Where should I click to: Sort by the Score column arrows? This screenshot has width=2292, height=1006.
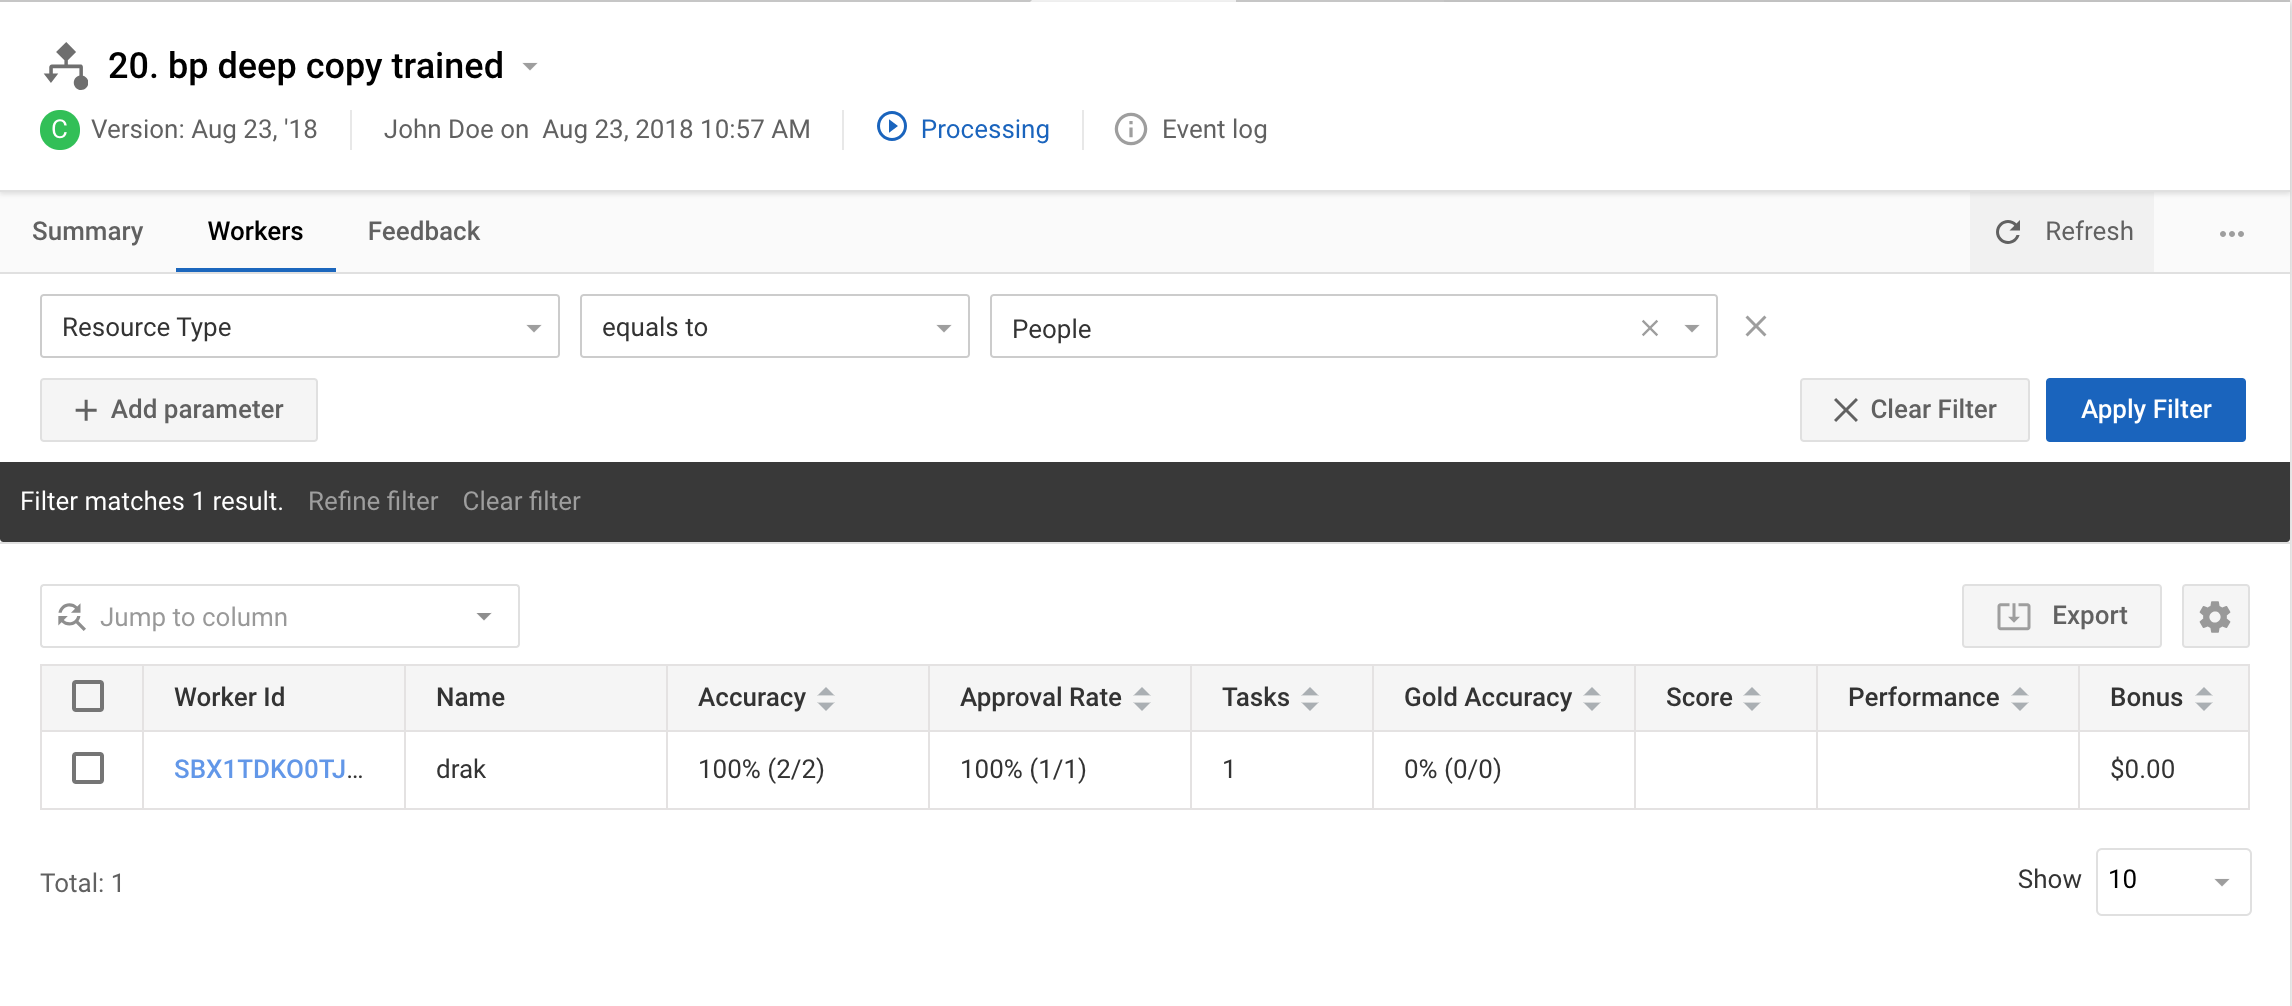[x=1752, y=699]
